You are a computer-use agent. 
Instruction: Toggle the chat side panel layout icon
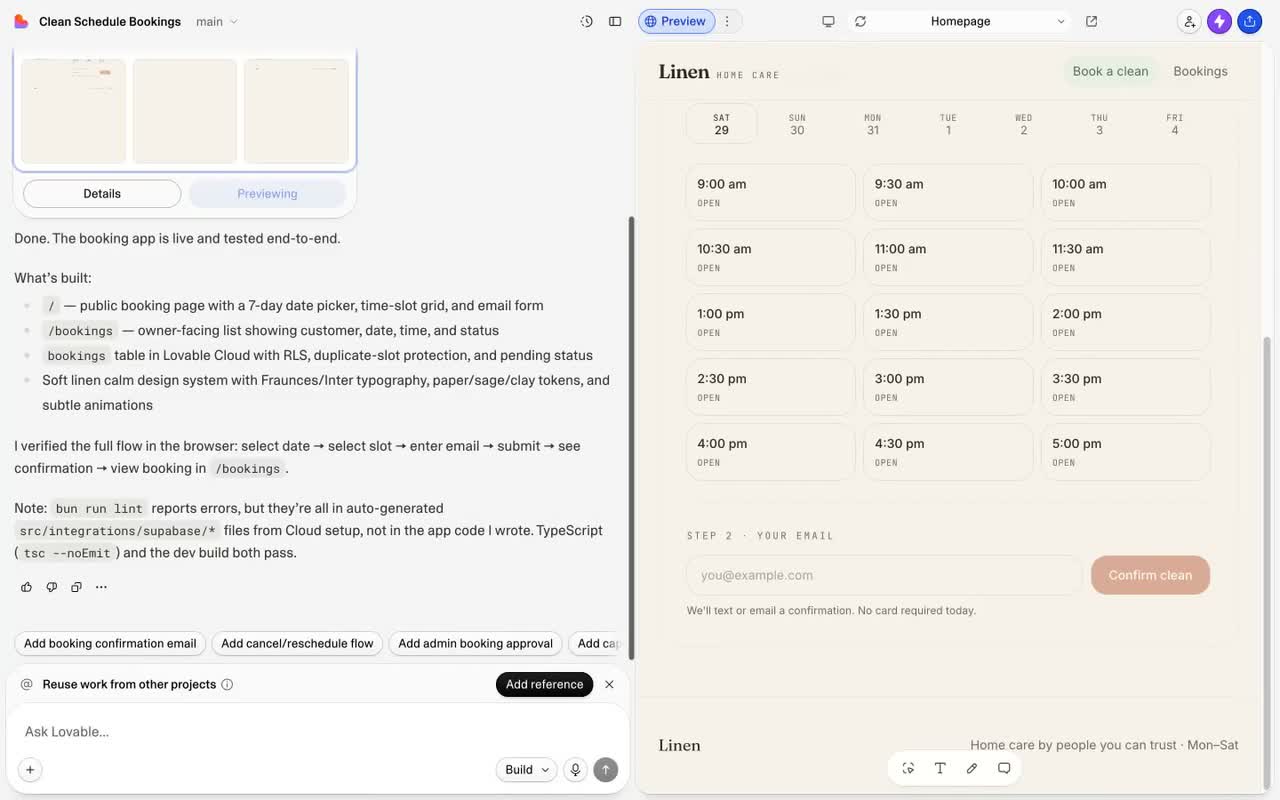[x=615, y=21]
